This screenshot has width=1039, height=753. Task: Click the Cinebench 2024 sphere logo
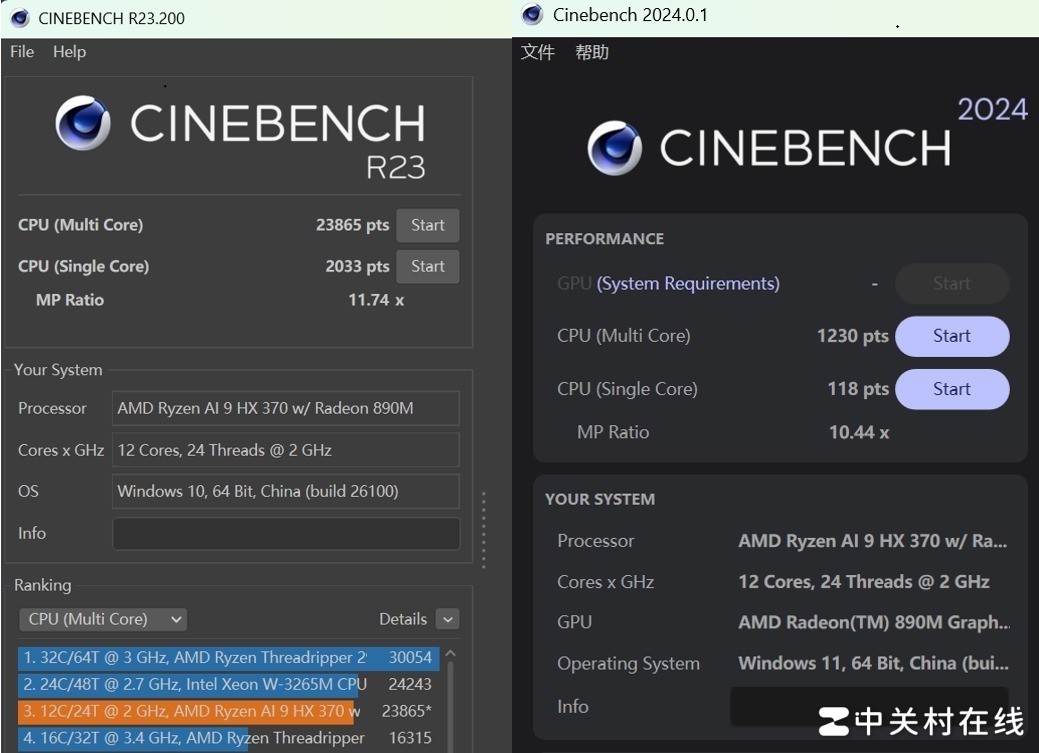[x=614, y=147]
